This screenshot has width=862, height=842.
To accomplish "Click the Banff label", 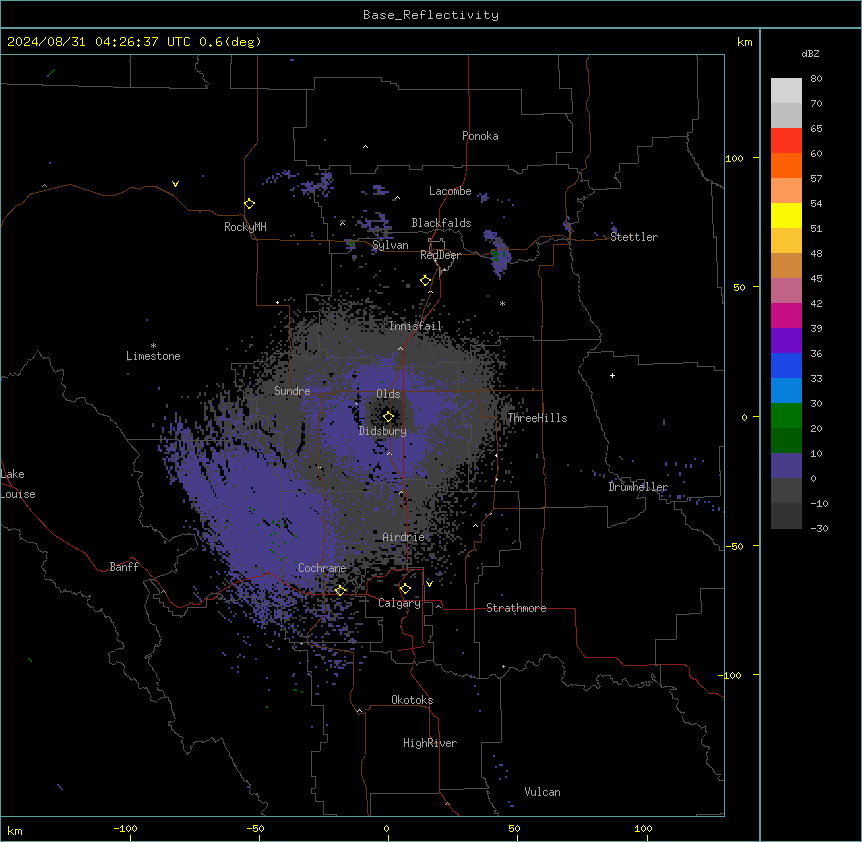I will (124, 567).
